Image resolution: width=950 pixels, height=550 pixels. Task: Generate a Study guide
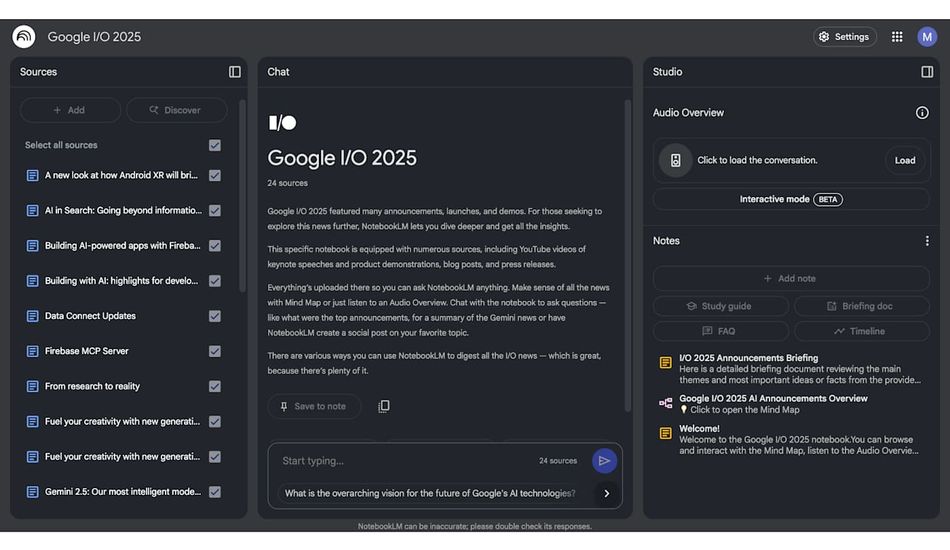(x=720, y=306)
